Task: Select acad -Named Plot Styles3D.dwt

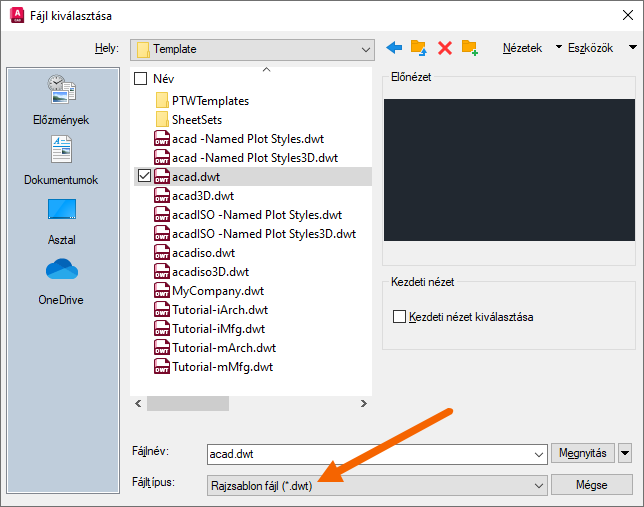Action: pos(255,158)
